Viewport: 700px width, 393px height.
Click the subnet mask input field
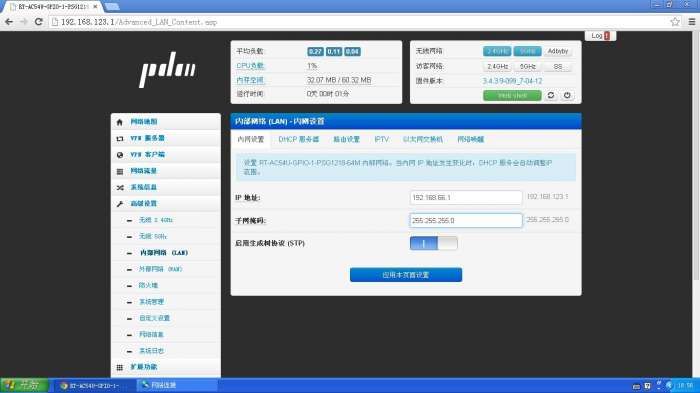pyautogui.click(x=466, y=221)
